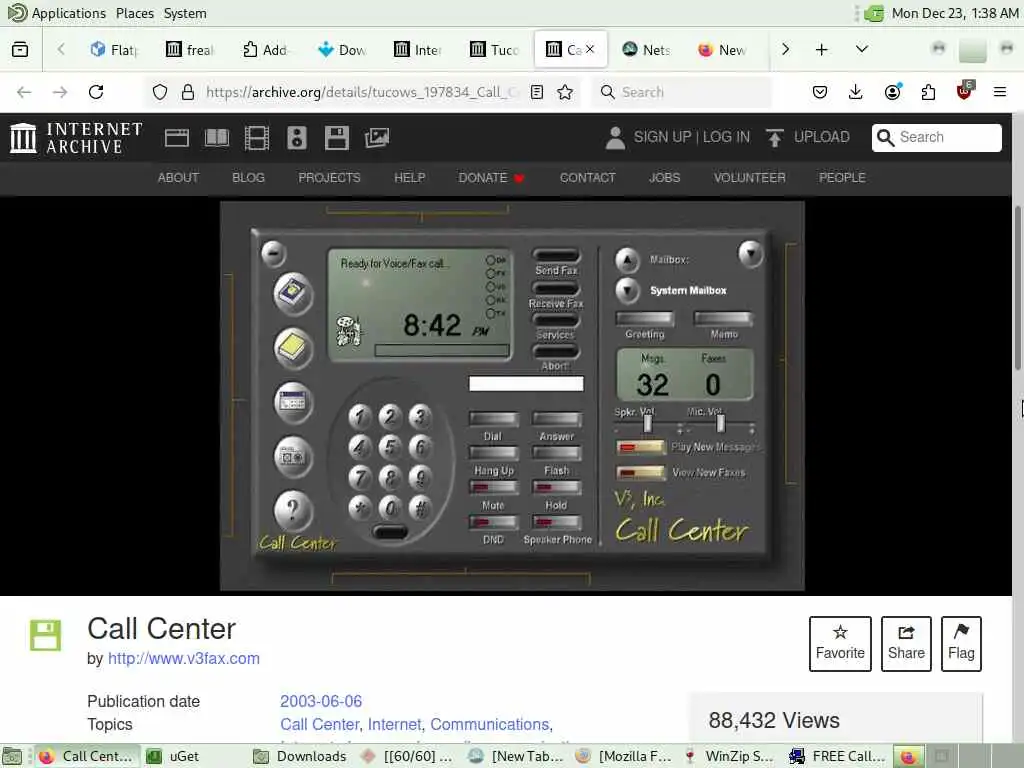Open the Firefox downloads panel
Screen dimensions: 1024x768
(x=856, y=92)
